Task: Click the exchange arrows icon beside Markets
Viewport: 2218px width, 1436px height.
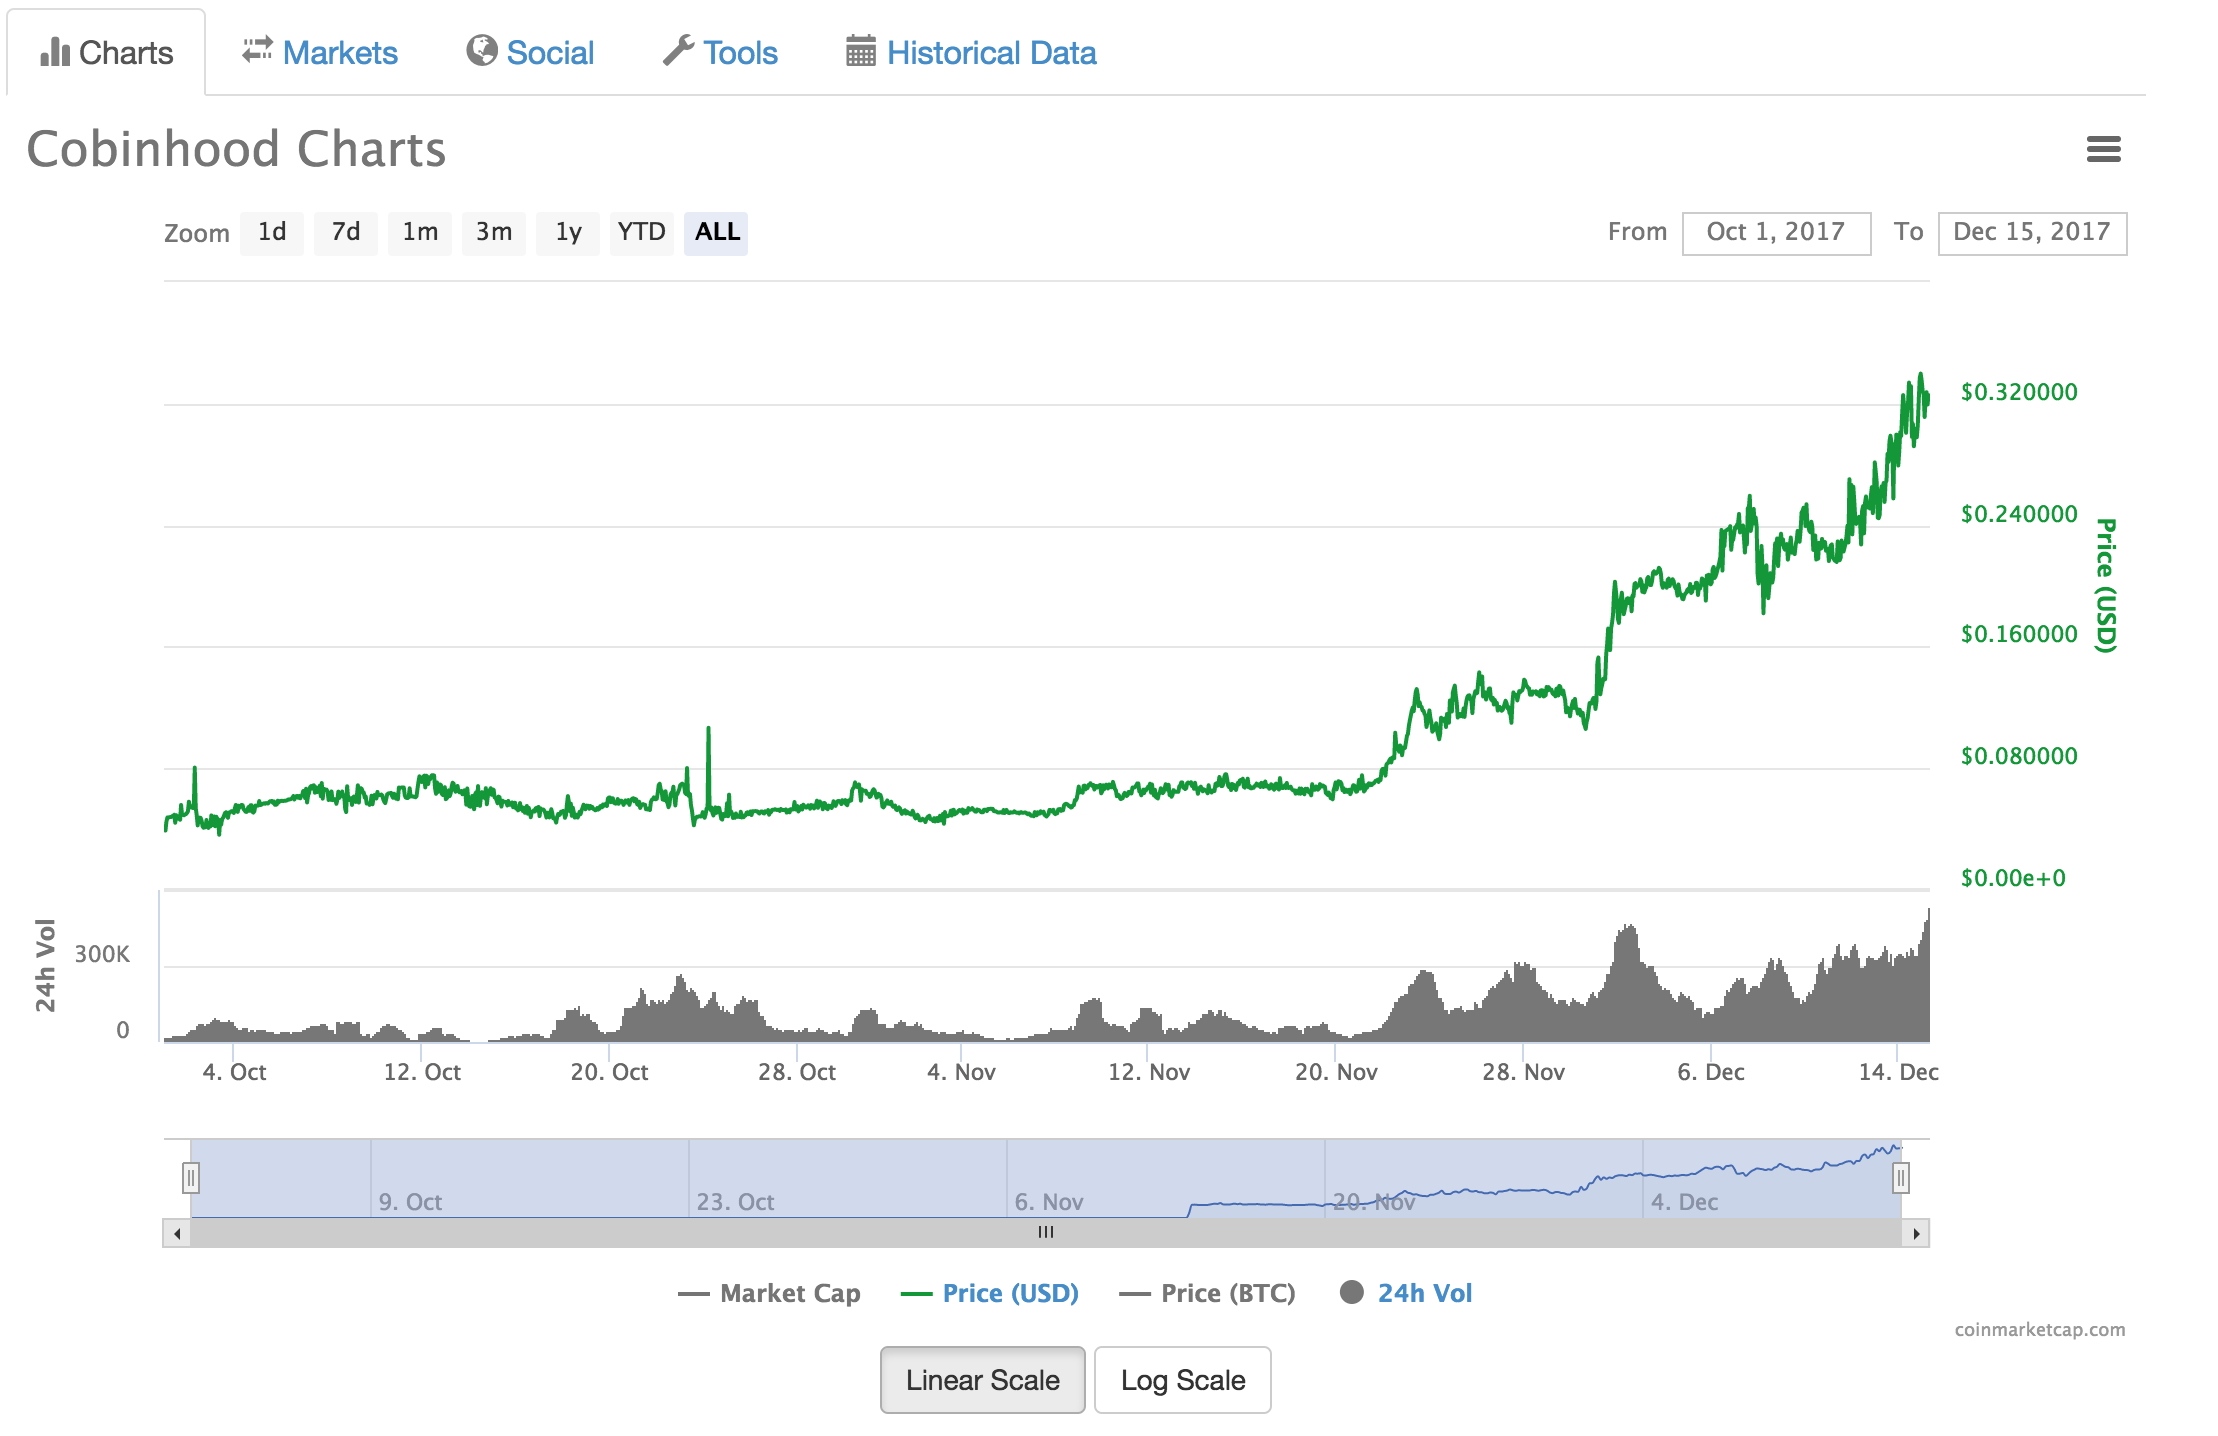Action: 257,50
